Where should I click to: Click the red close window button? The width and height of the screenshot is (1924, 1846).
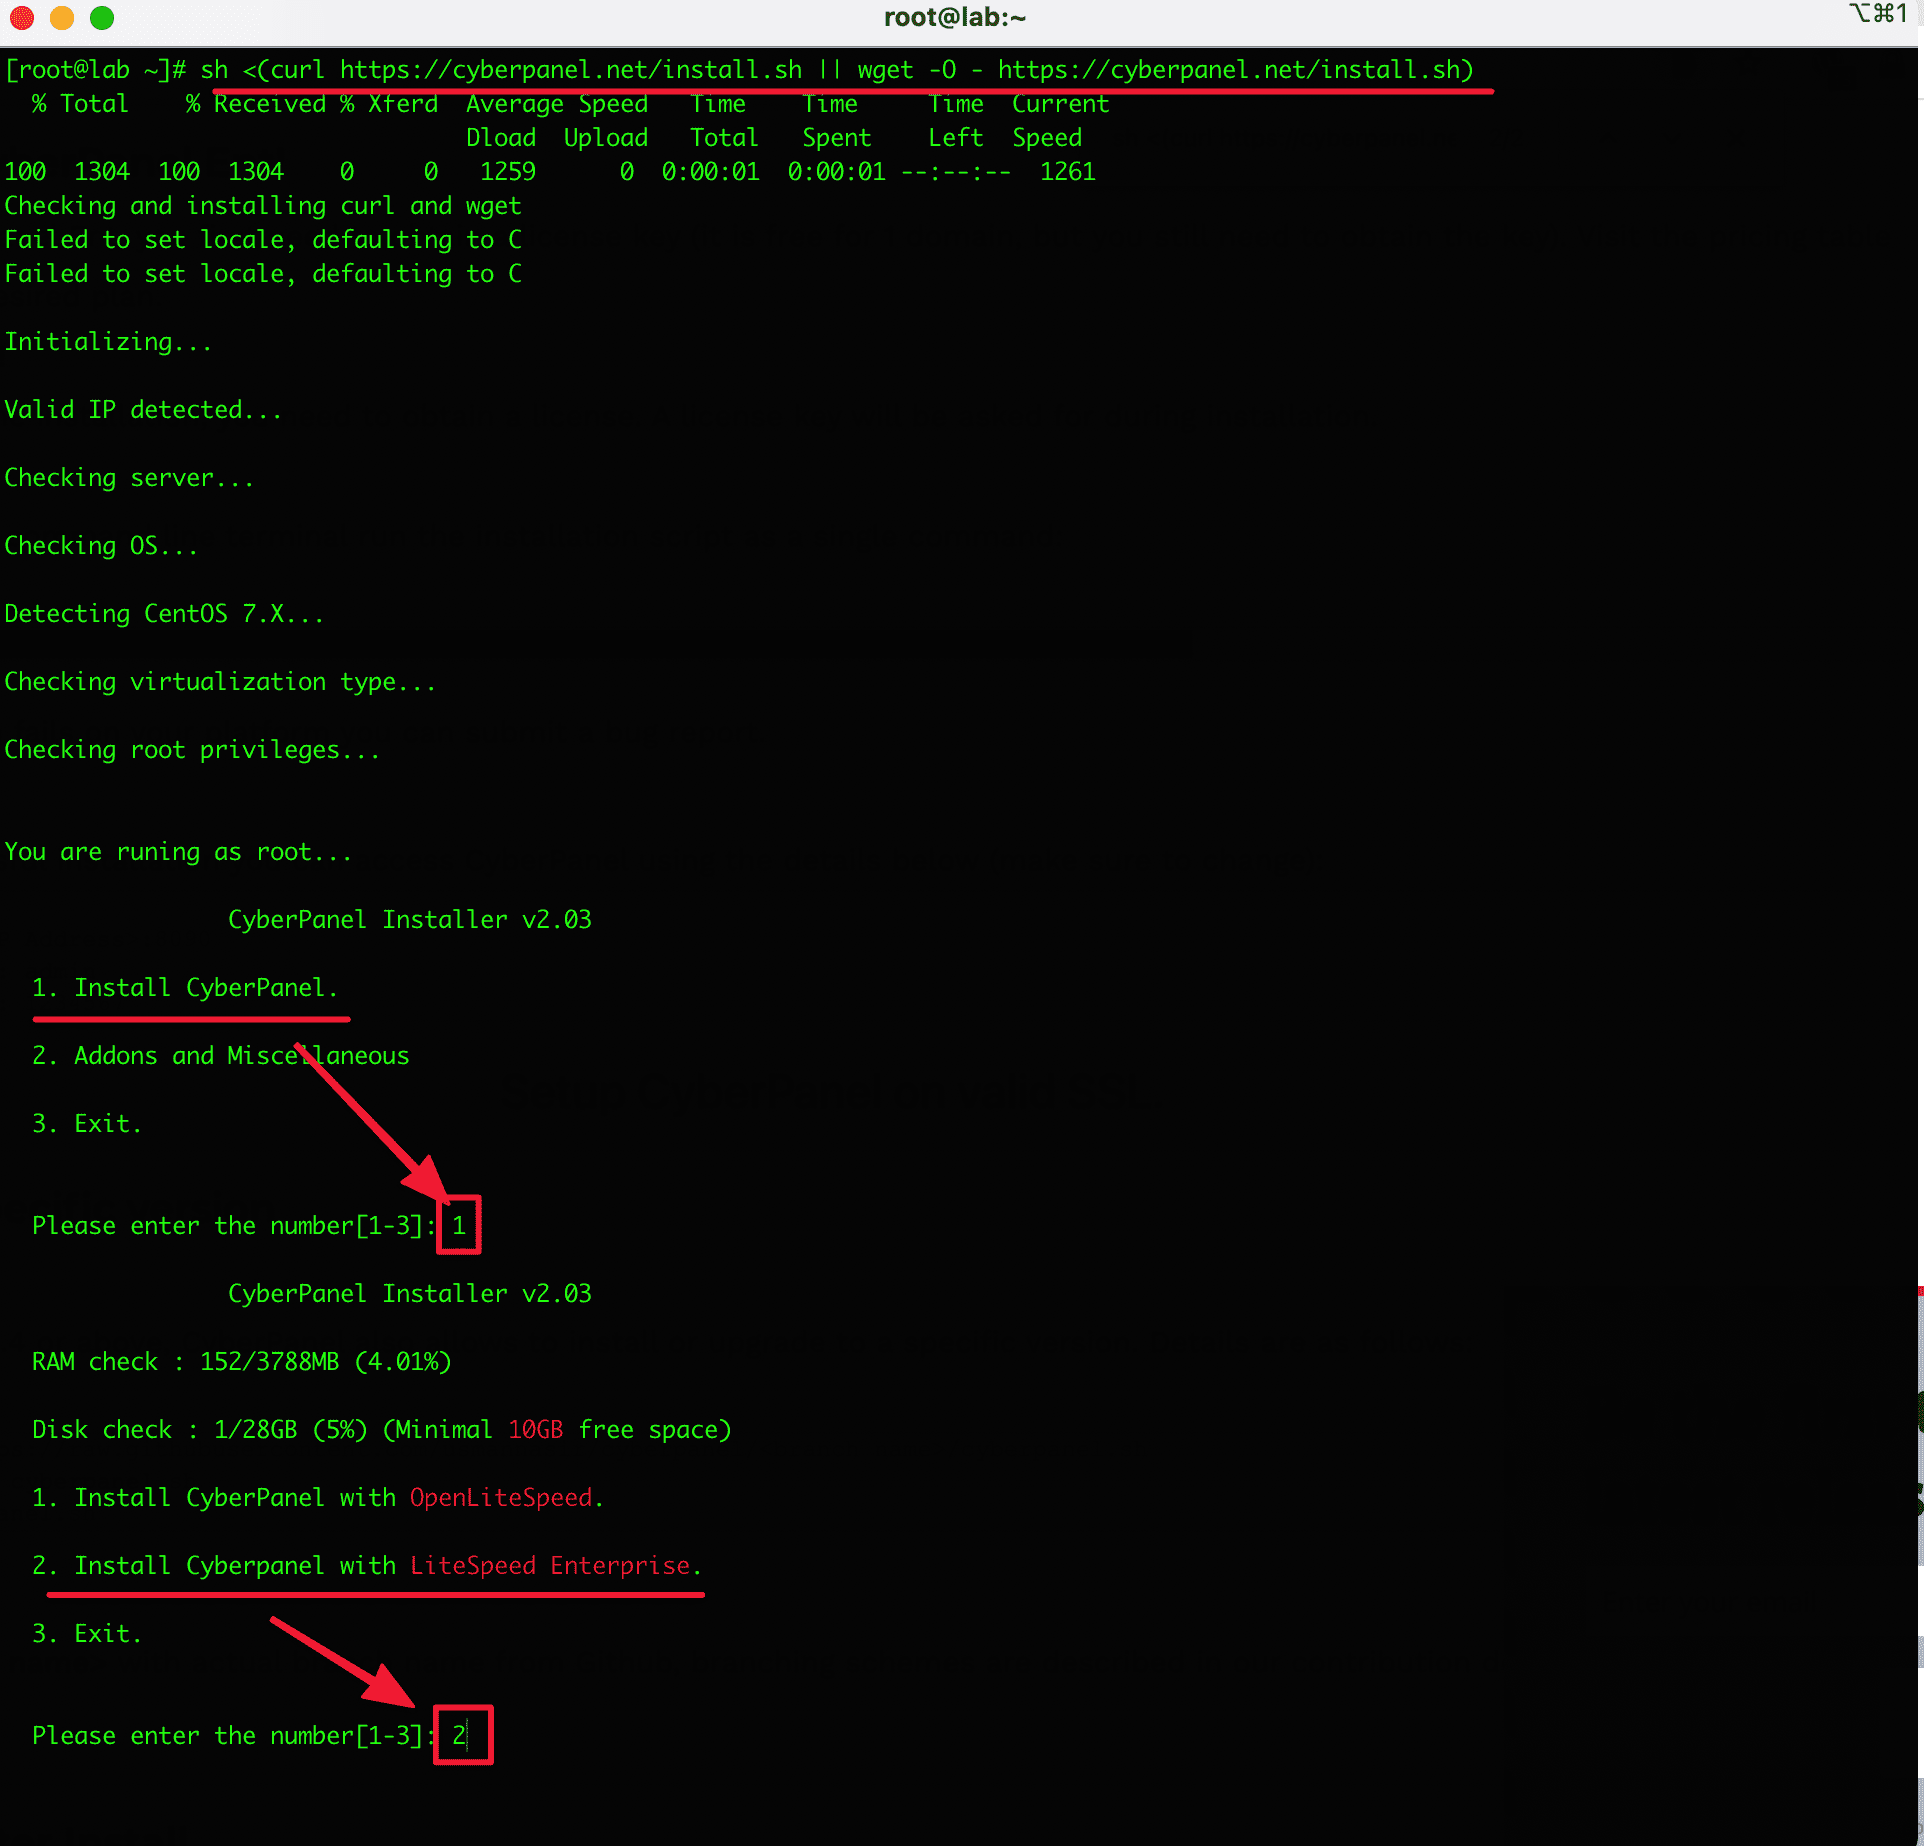click(22, 18)
